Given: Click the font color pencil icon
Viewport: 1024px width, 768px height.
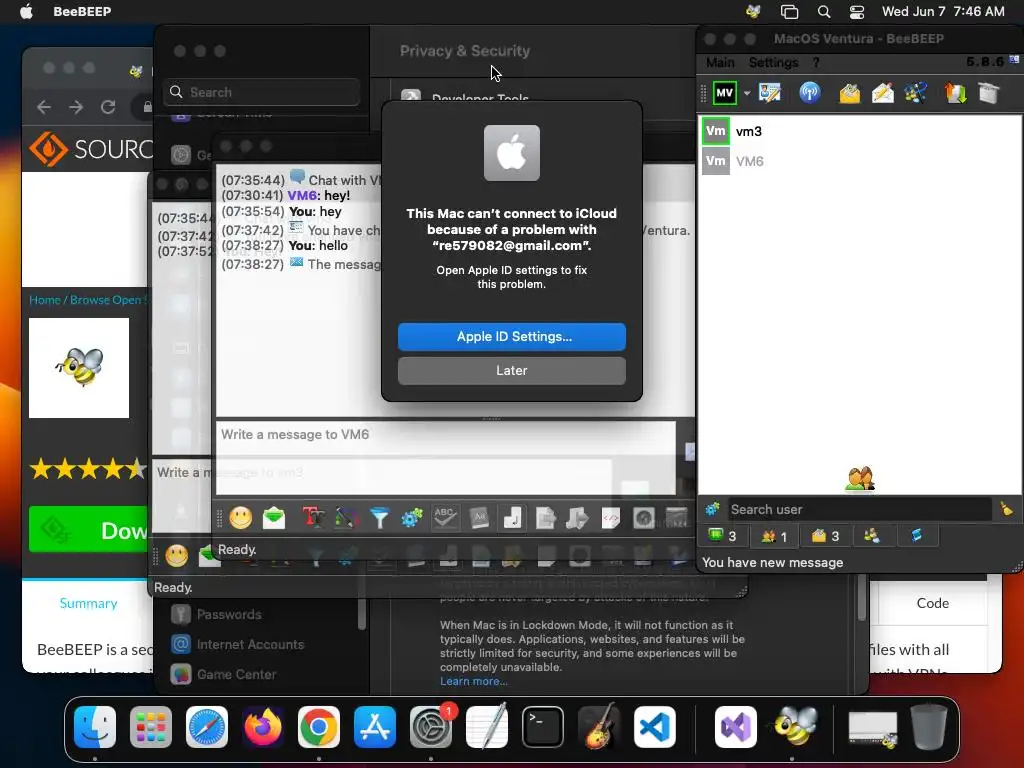Looking at the screenshot, I should click(x=346, y=519).
